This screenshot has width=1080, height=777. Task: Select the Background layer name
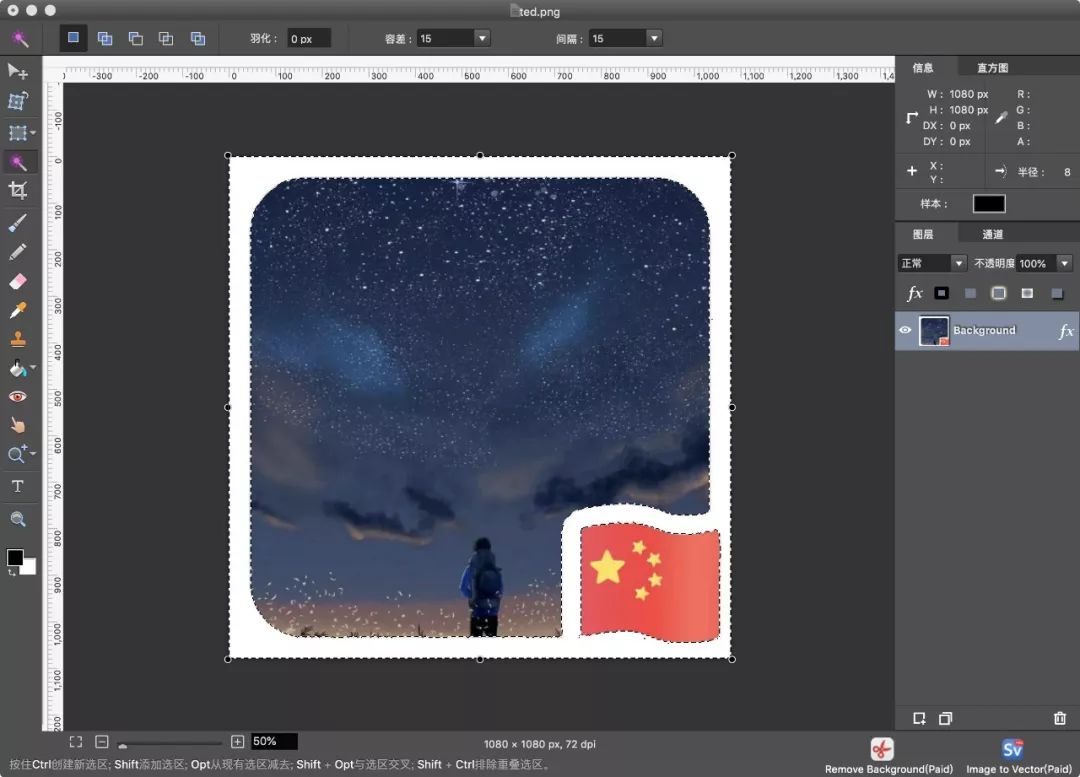click(984, 331)
